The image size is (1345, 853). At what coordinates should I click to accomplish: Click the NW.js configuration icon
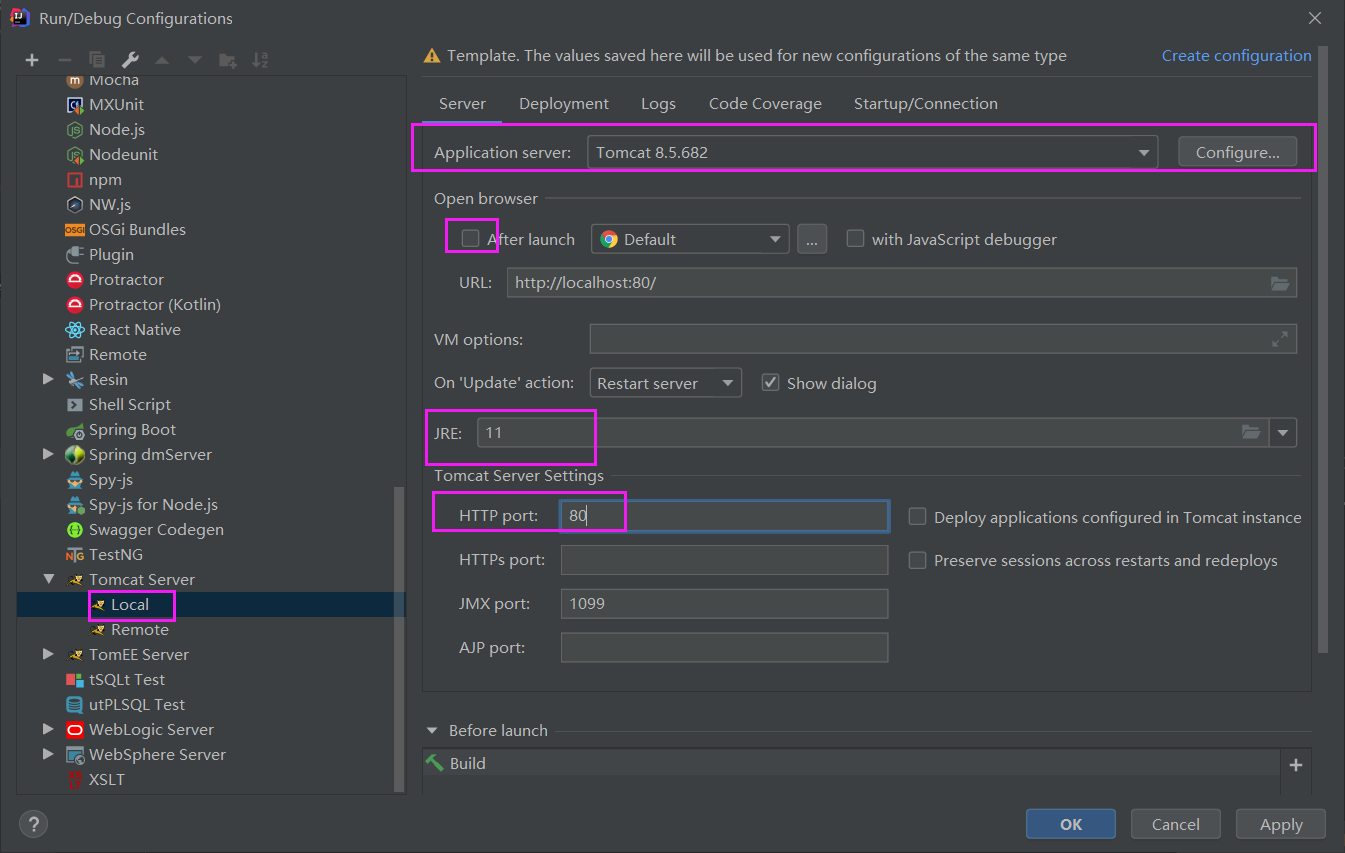pos(74,205)
